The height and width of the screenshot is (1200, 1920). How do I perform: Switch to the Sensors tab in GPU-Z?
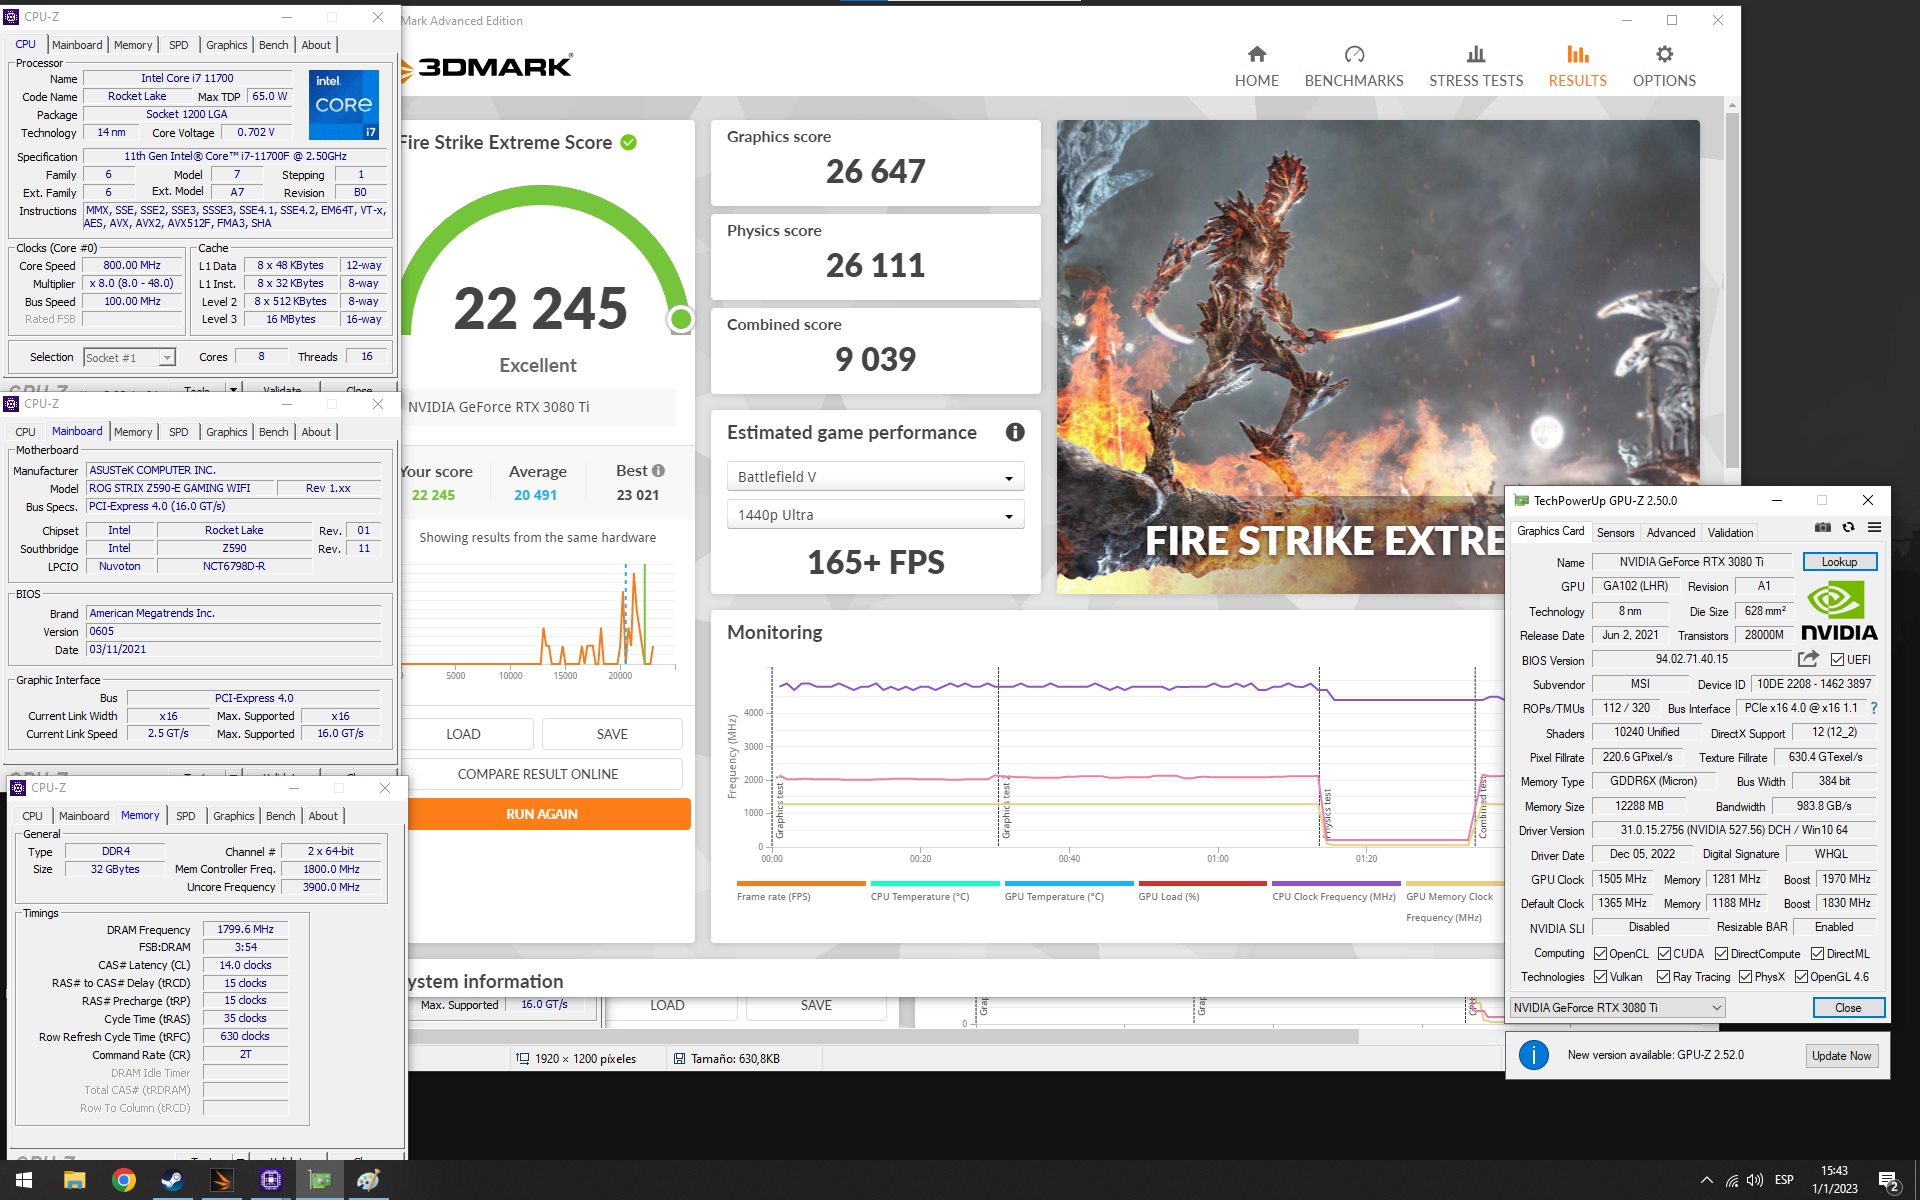point(1615,533)
